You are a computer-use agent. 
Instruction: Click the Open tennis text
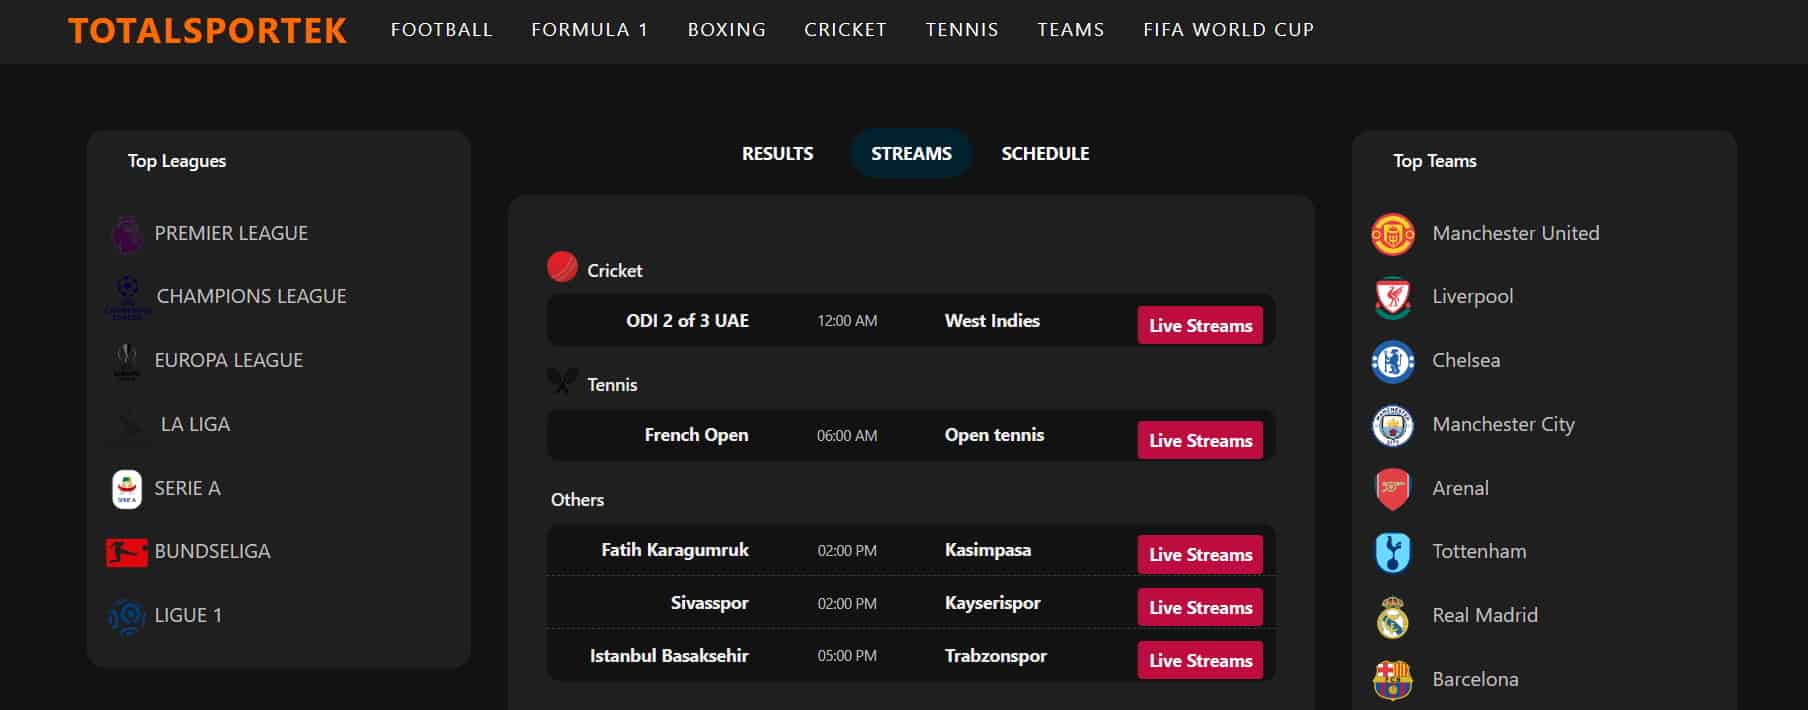[995, 436]
